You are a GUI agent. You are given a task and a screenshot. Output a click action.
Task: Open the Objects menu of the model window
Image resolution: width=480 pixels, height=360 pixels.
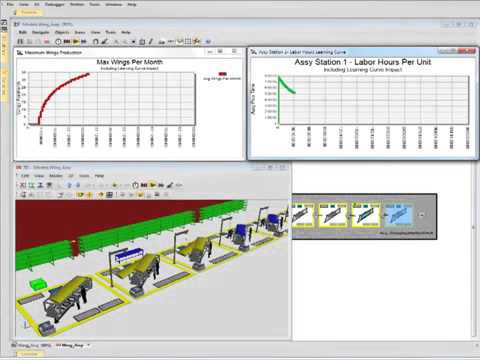62,32
